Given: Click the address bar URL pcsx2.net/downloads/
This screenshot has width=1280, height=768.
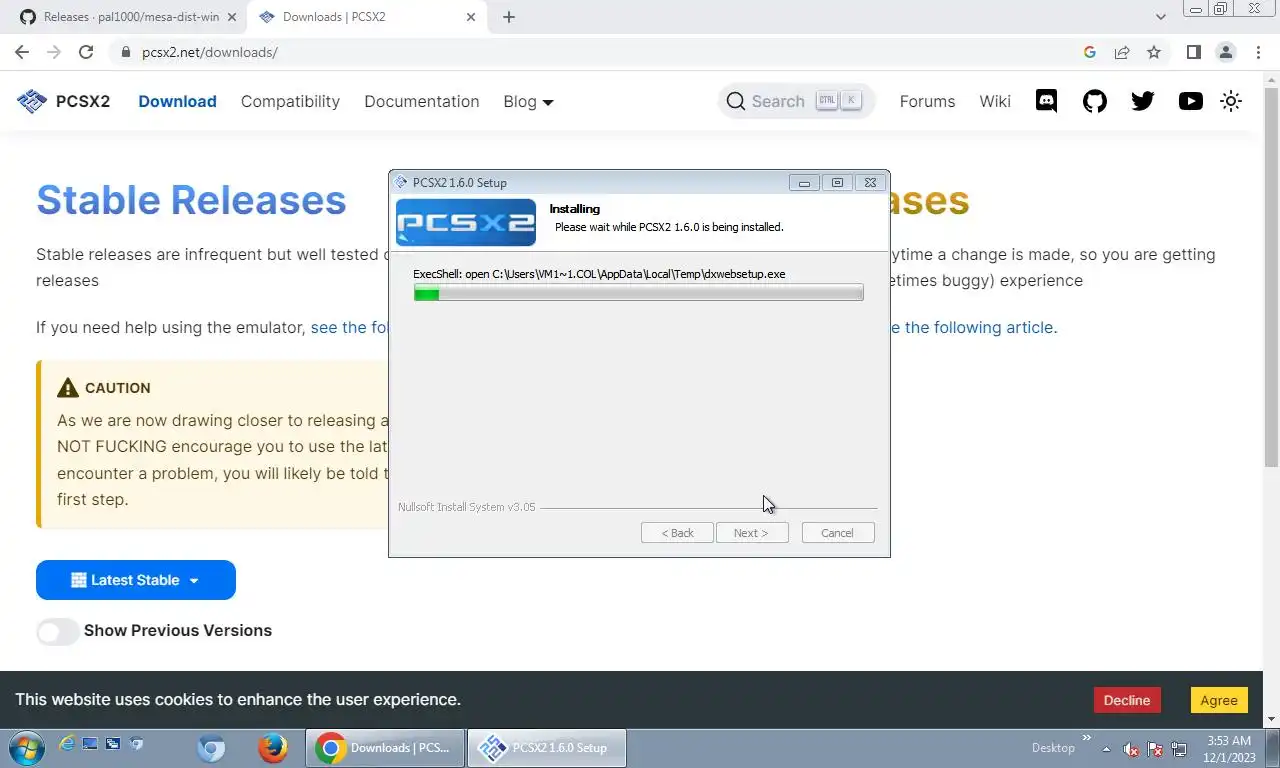Looking at the screenshot, I should 209,52.
